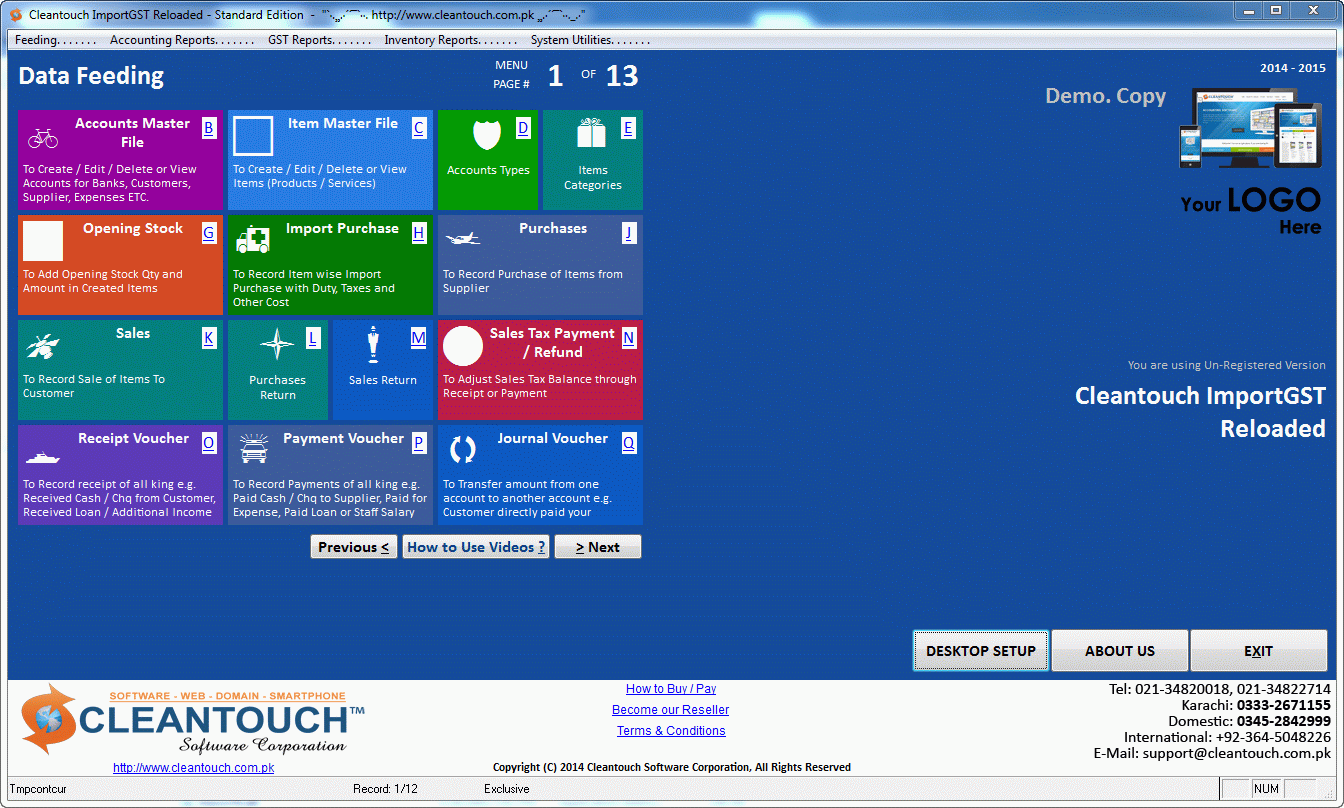Click the NUM indicator in status bar
Screen dimensions: 1344x808
pyautogui.click(x=1266, y=789)
